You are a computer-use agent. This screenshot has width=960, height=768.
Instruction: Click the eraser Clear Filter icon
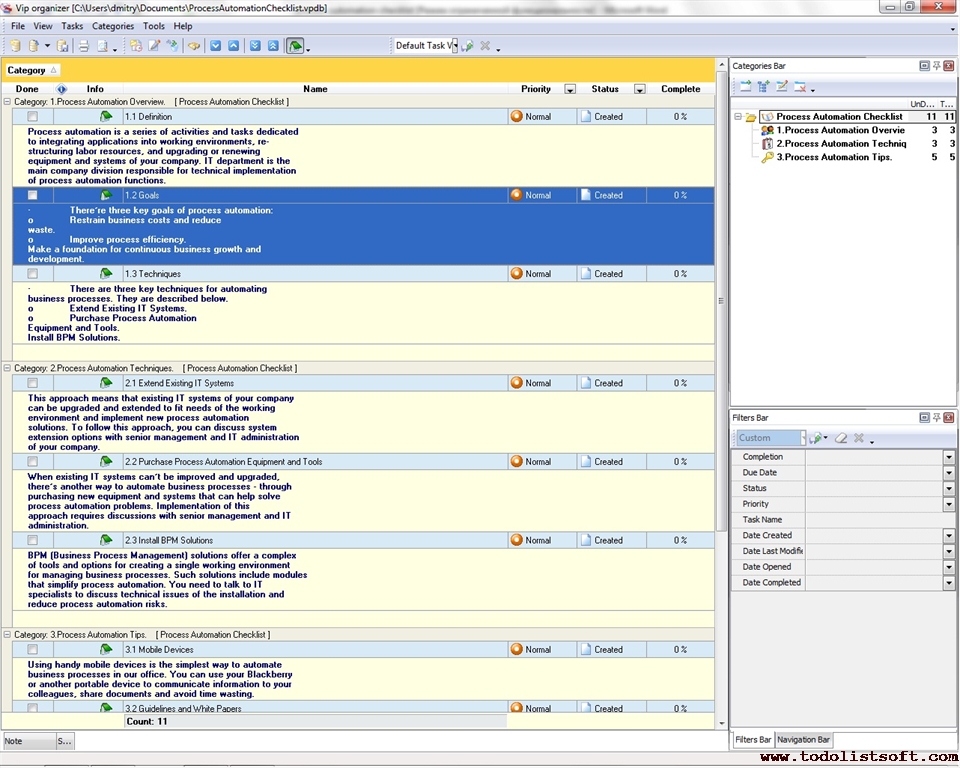(841, 438)
